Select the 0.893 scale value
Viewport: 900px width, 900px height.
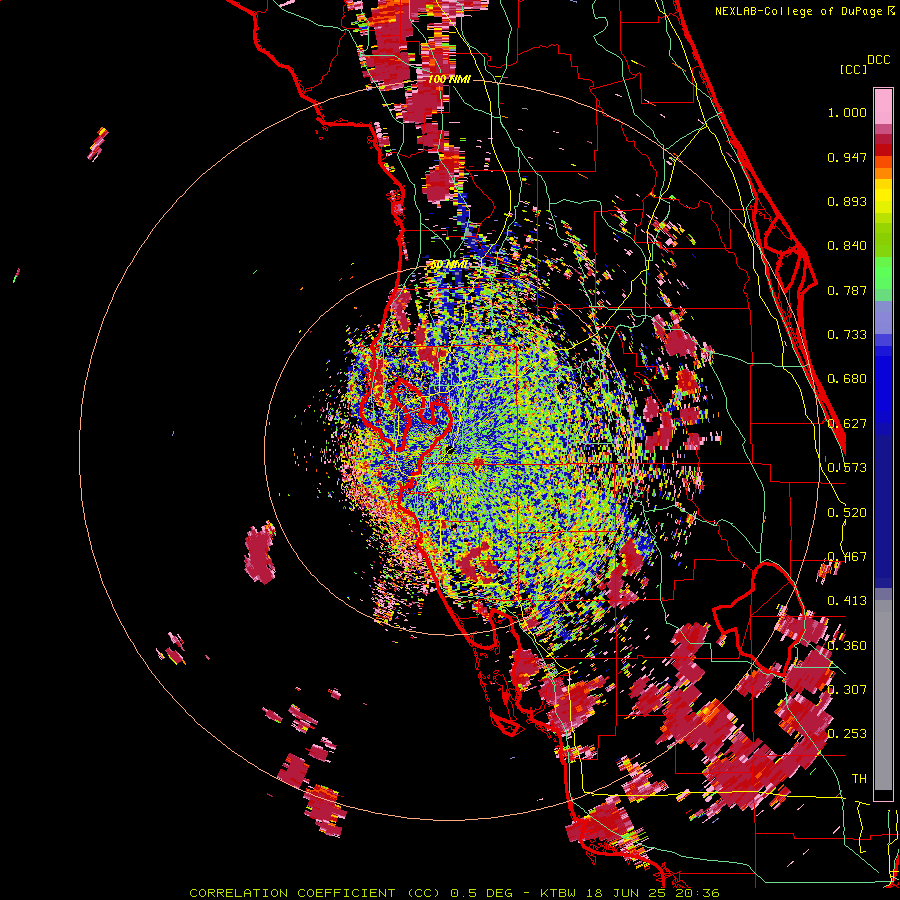[x=847, y=201]
